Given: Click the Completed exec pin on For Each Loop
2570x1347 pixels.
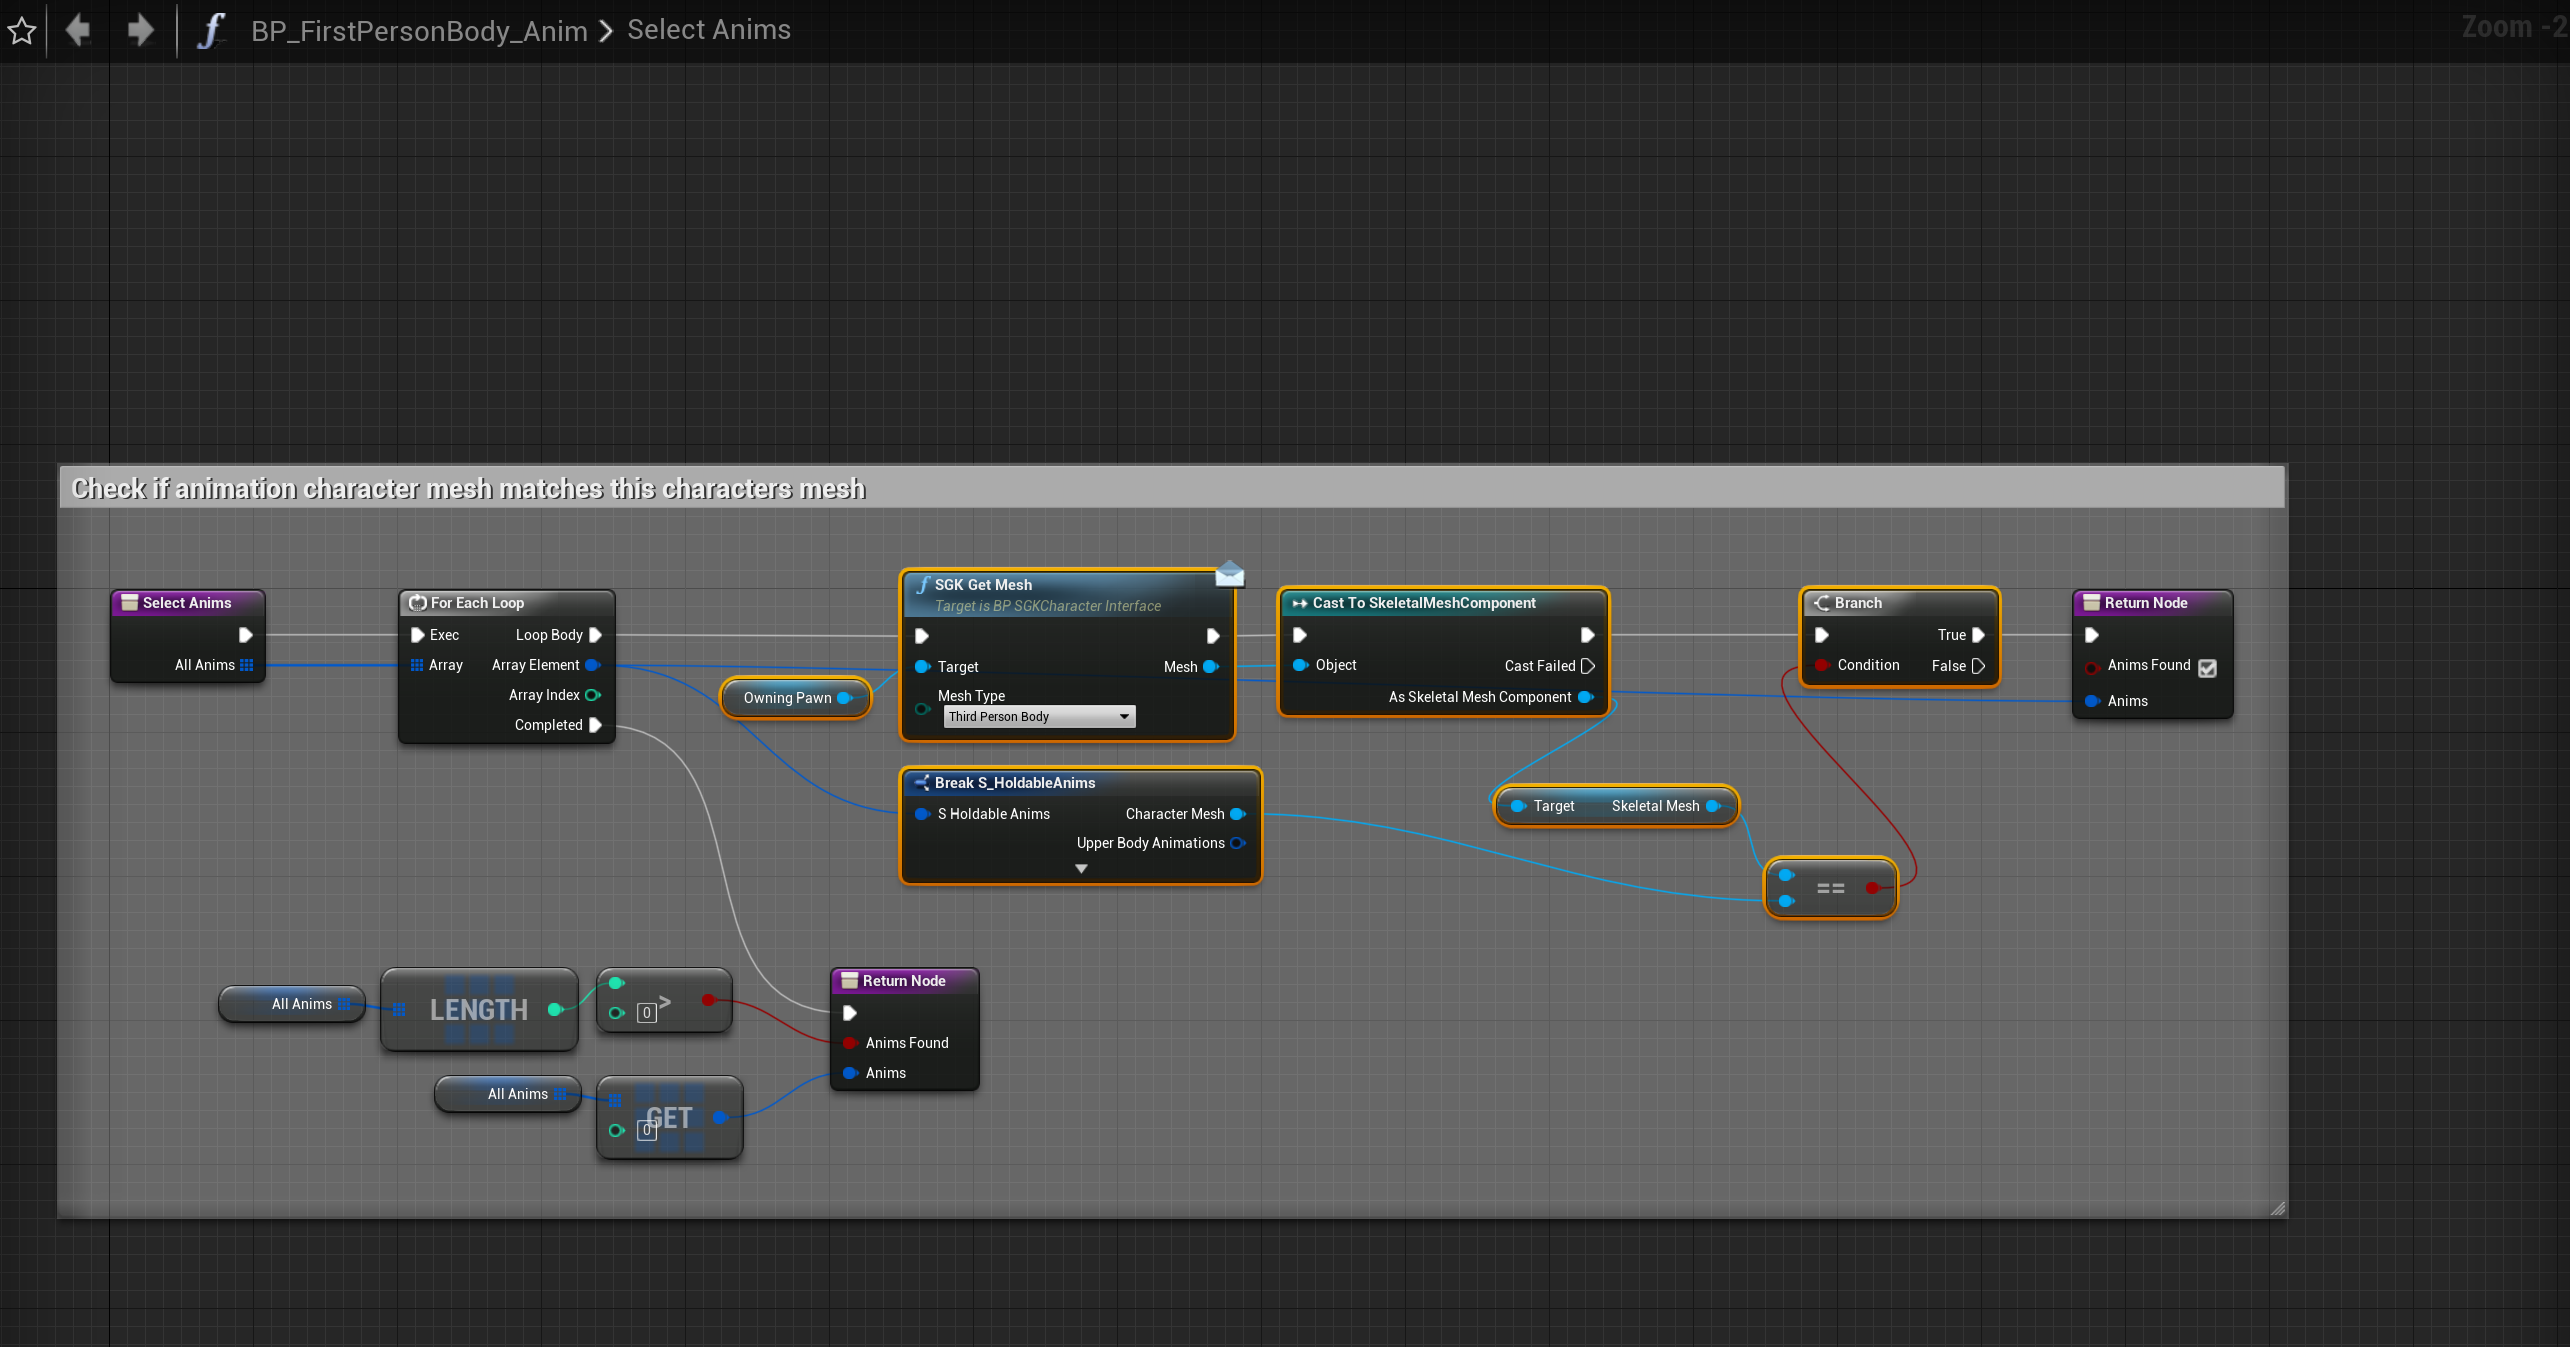Looking at the screenshot, I should point(596,725).
